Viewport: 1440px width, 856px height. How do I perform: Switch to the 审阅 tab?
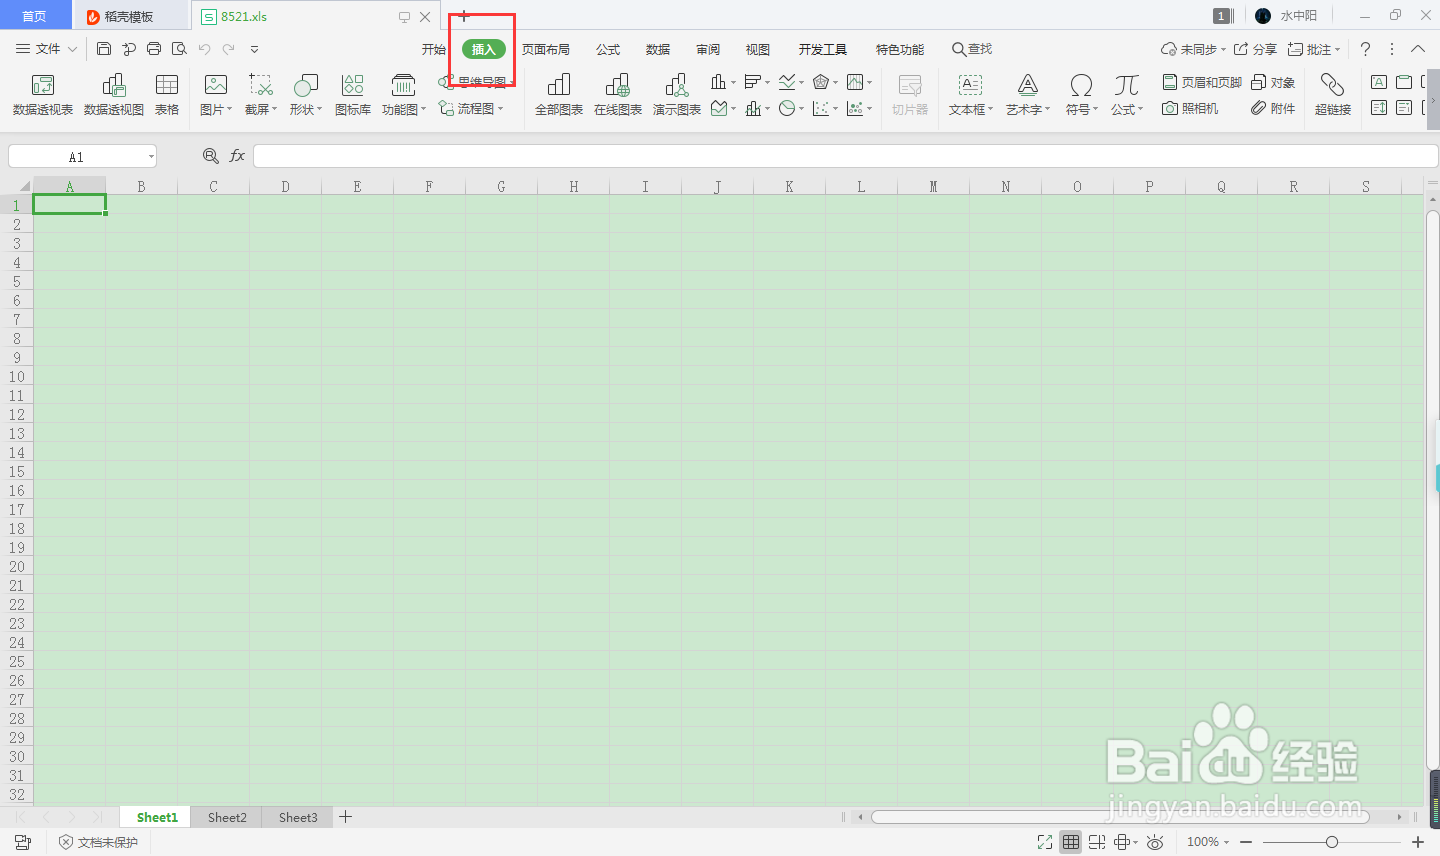[x=708, y=49]
